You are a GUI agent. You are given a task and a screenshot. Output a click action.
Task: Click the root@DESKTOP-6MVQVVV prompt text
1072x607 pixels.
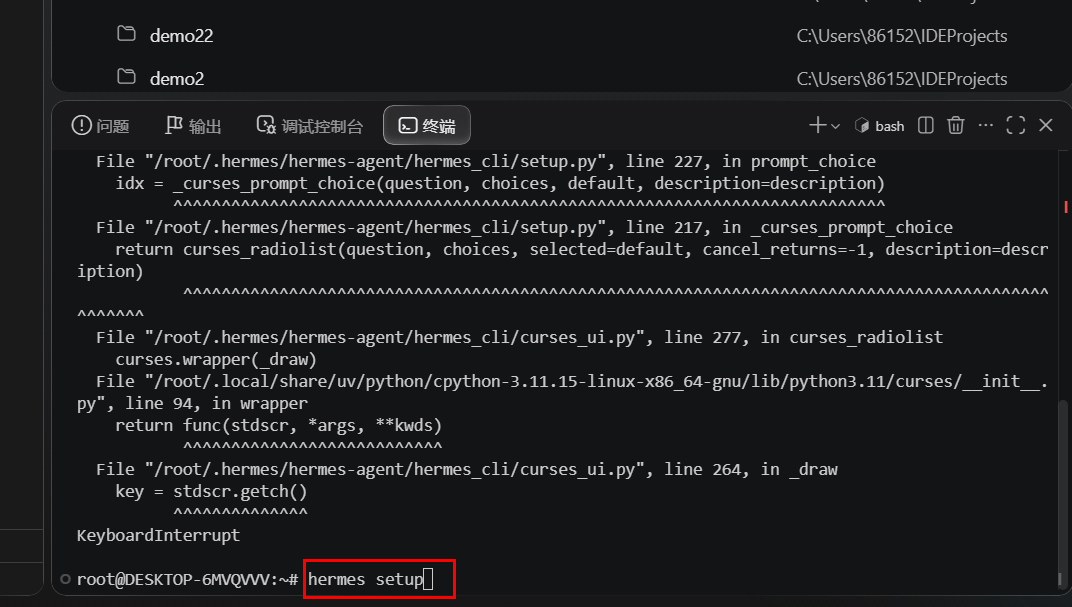[187, 580]
